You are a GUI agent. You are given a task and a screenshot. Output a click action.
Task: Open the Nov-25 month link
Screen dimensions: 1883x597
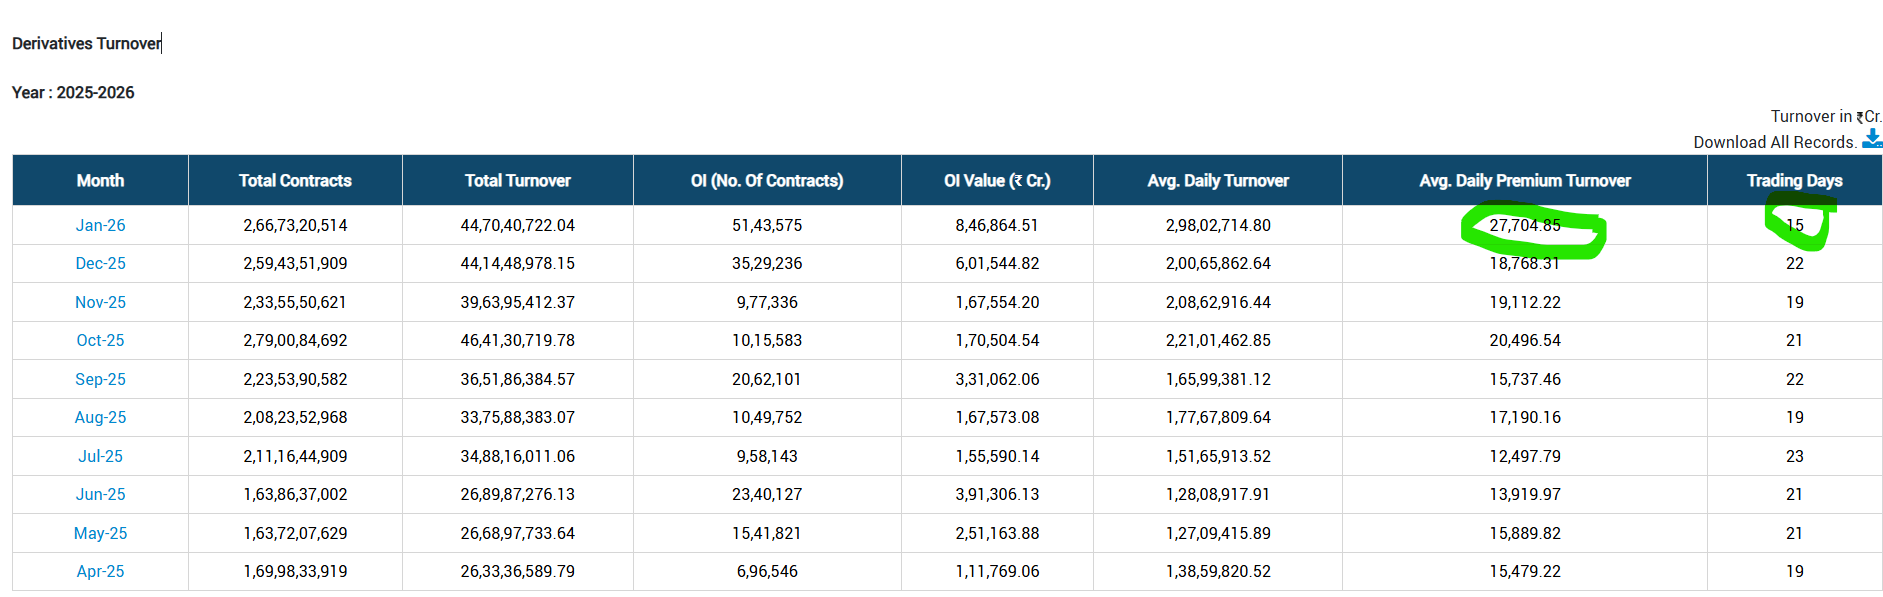click(100, 302)
